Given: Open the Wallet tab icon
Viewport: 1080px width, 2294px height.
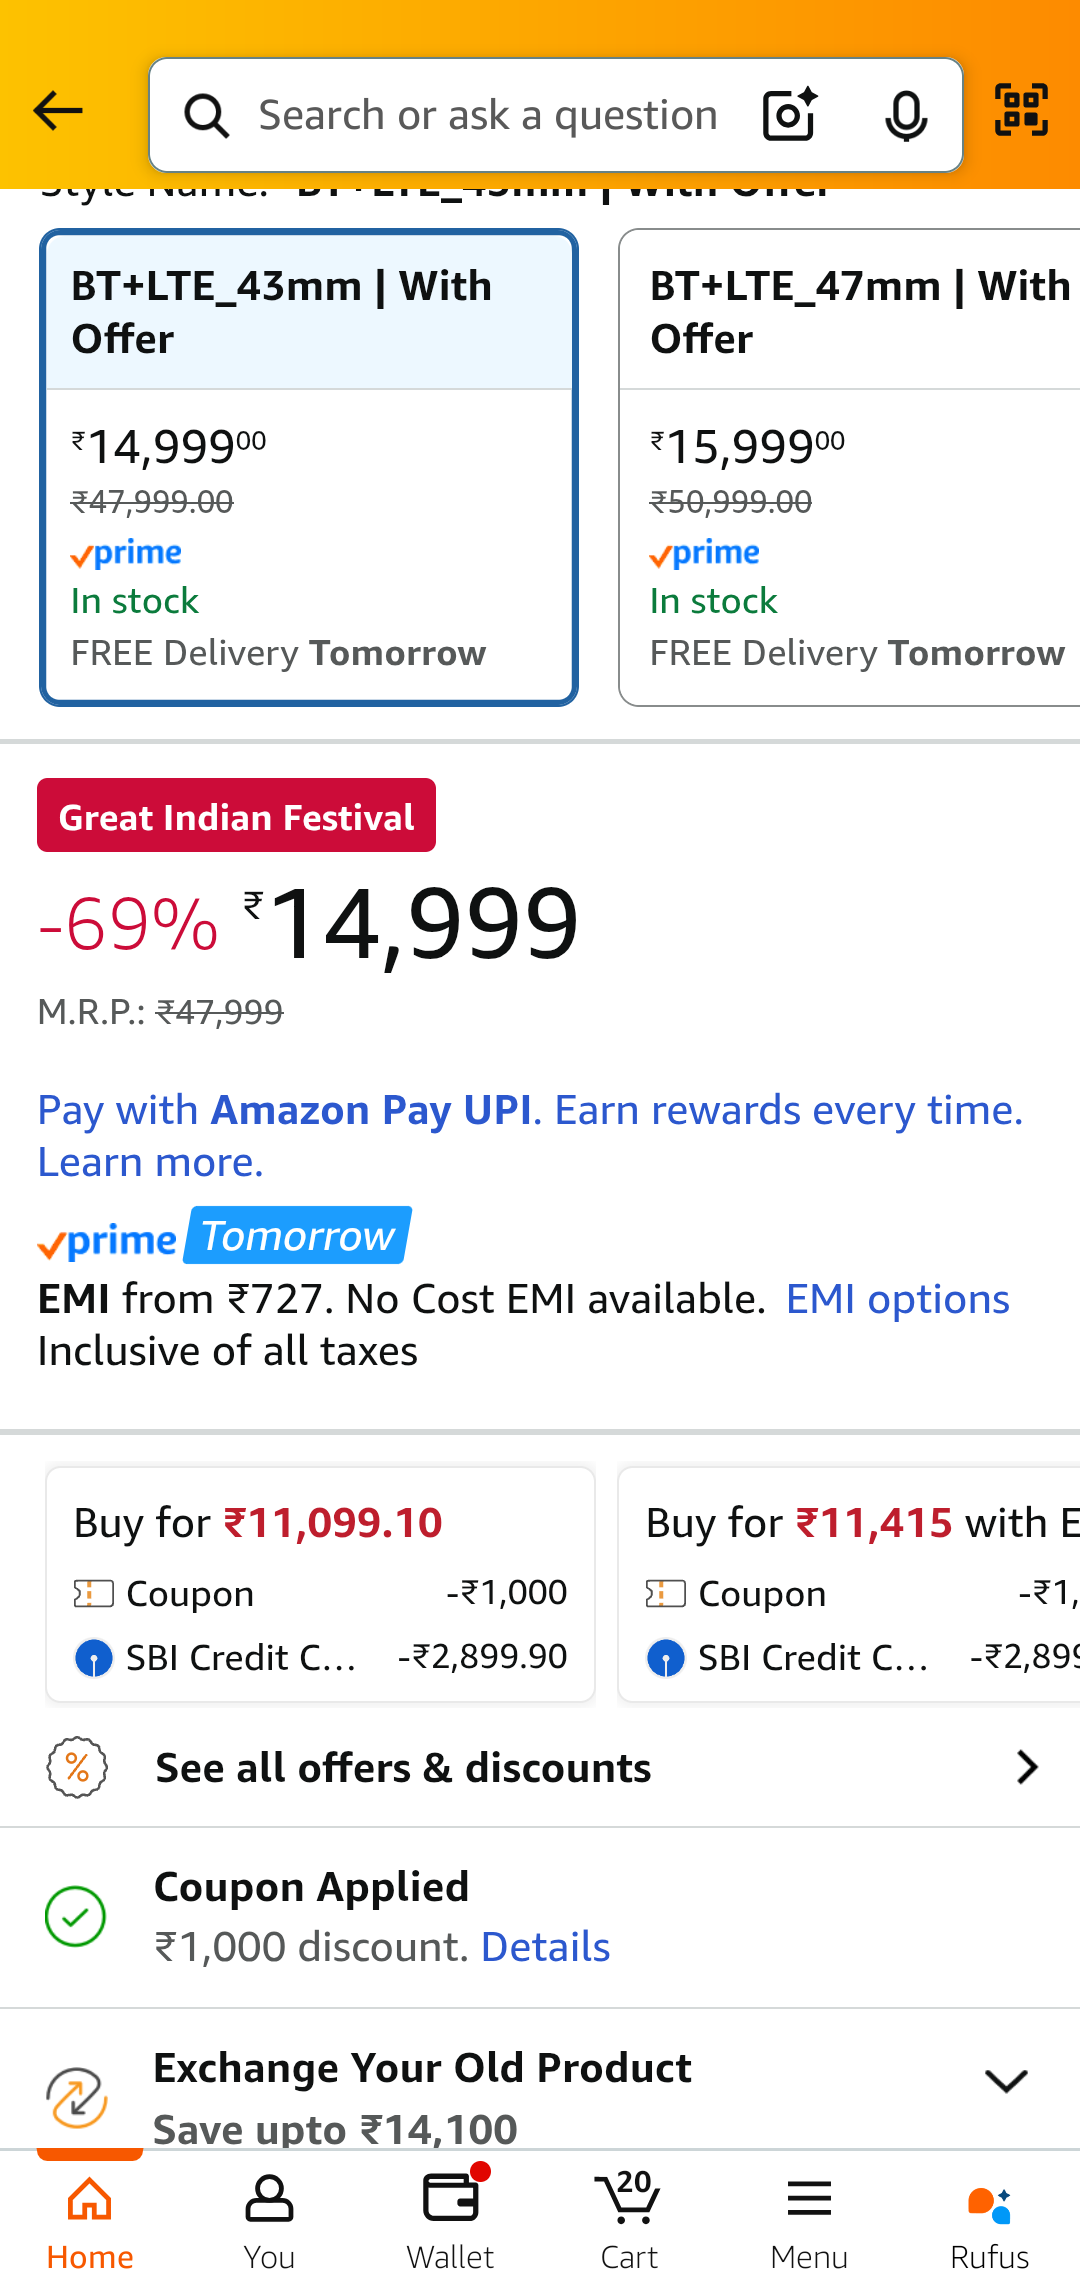Looking at the screenshot, I should coord(450,2215).
